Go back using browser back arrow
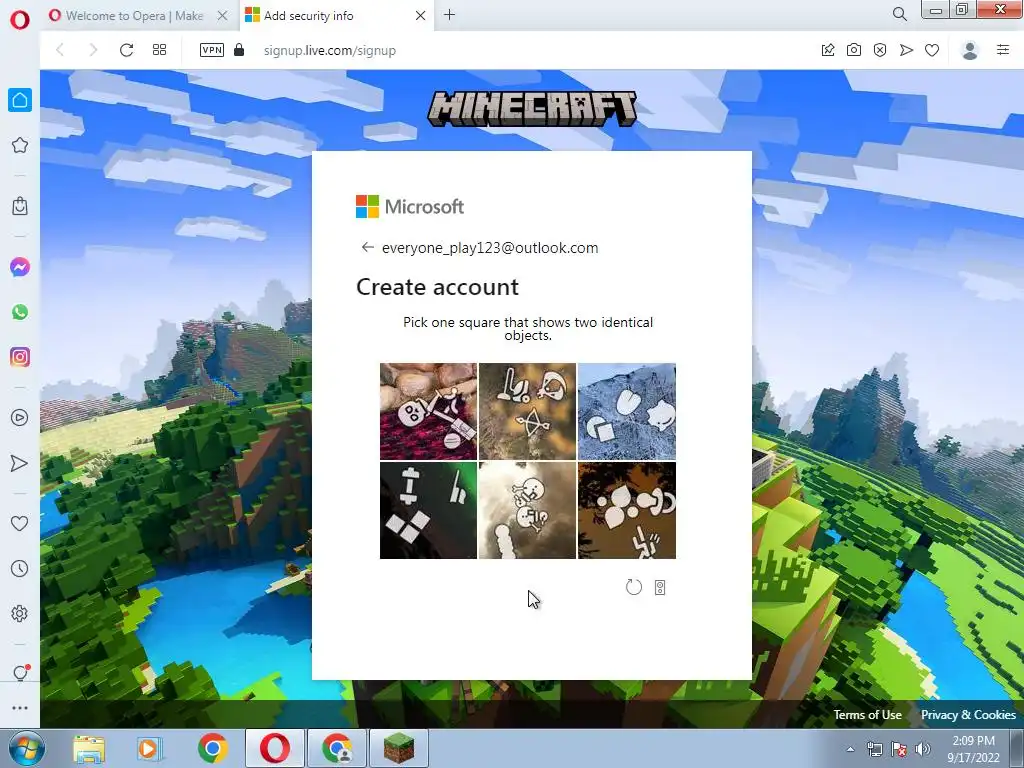 point(60,50)
